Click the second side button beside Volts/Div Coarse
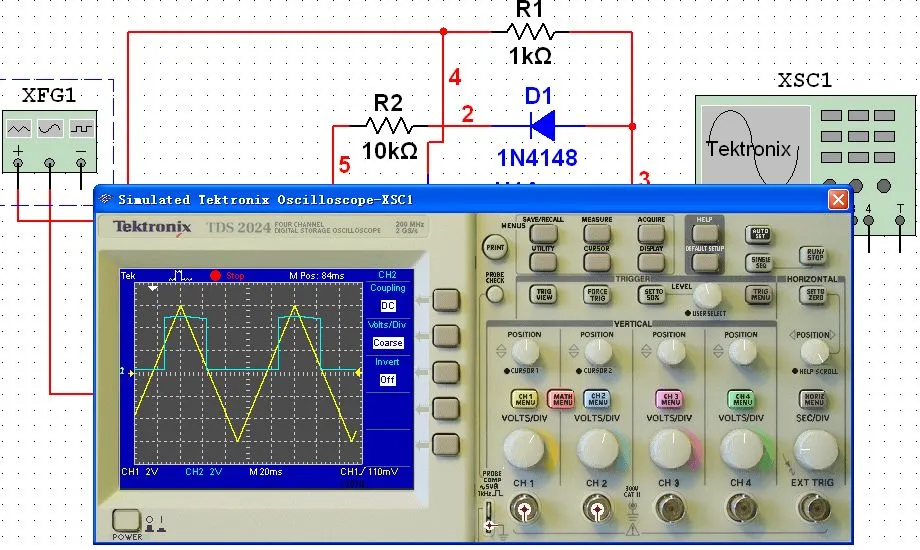Image resolution: width=920 pixels, height=550 pixels. (x=446, y=336)
